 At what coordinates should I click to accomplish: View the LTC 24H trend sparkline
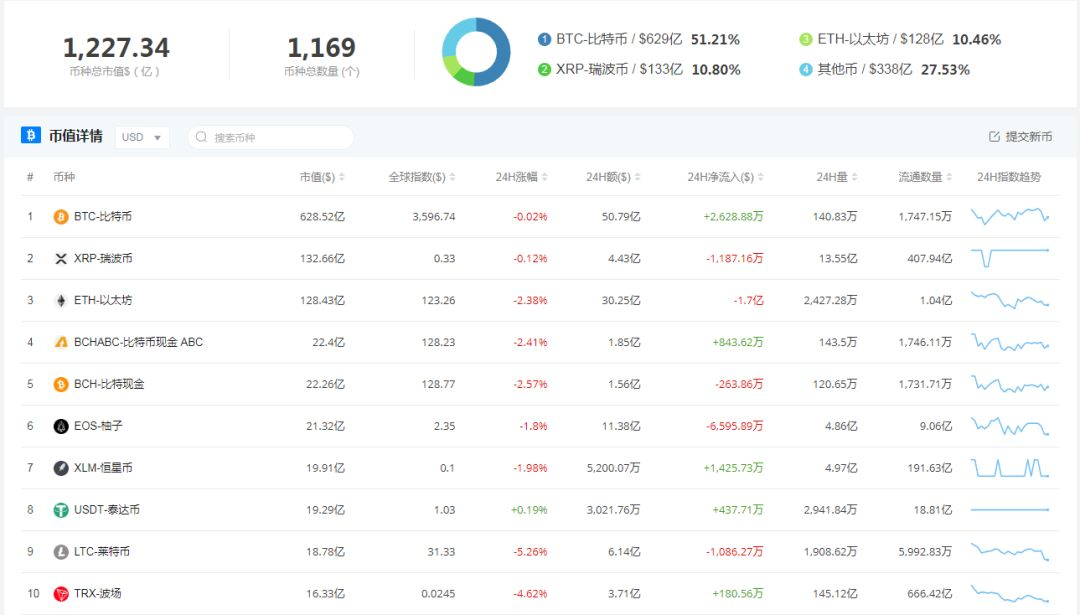pos(1010,552)
